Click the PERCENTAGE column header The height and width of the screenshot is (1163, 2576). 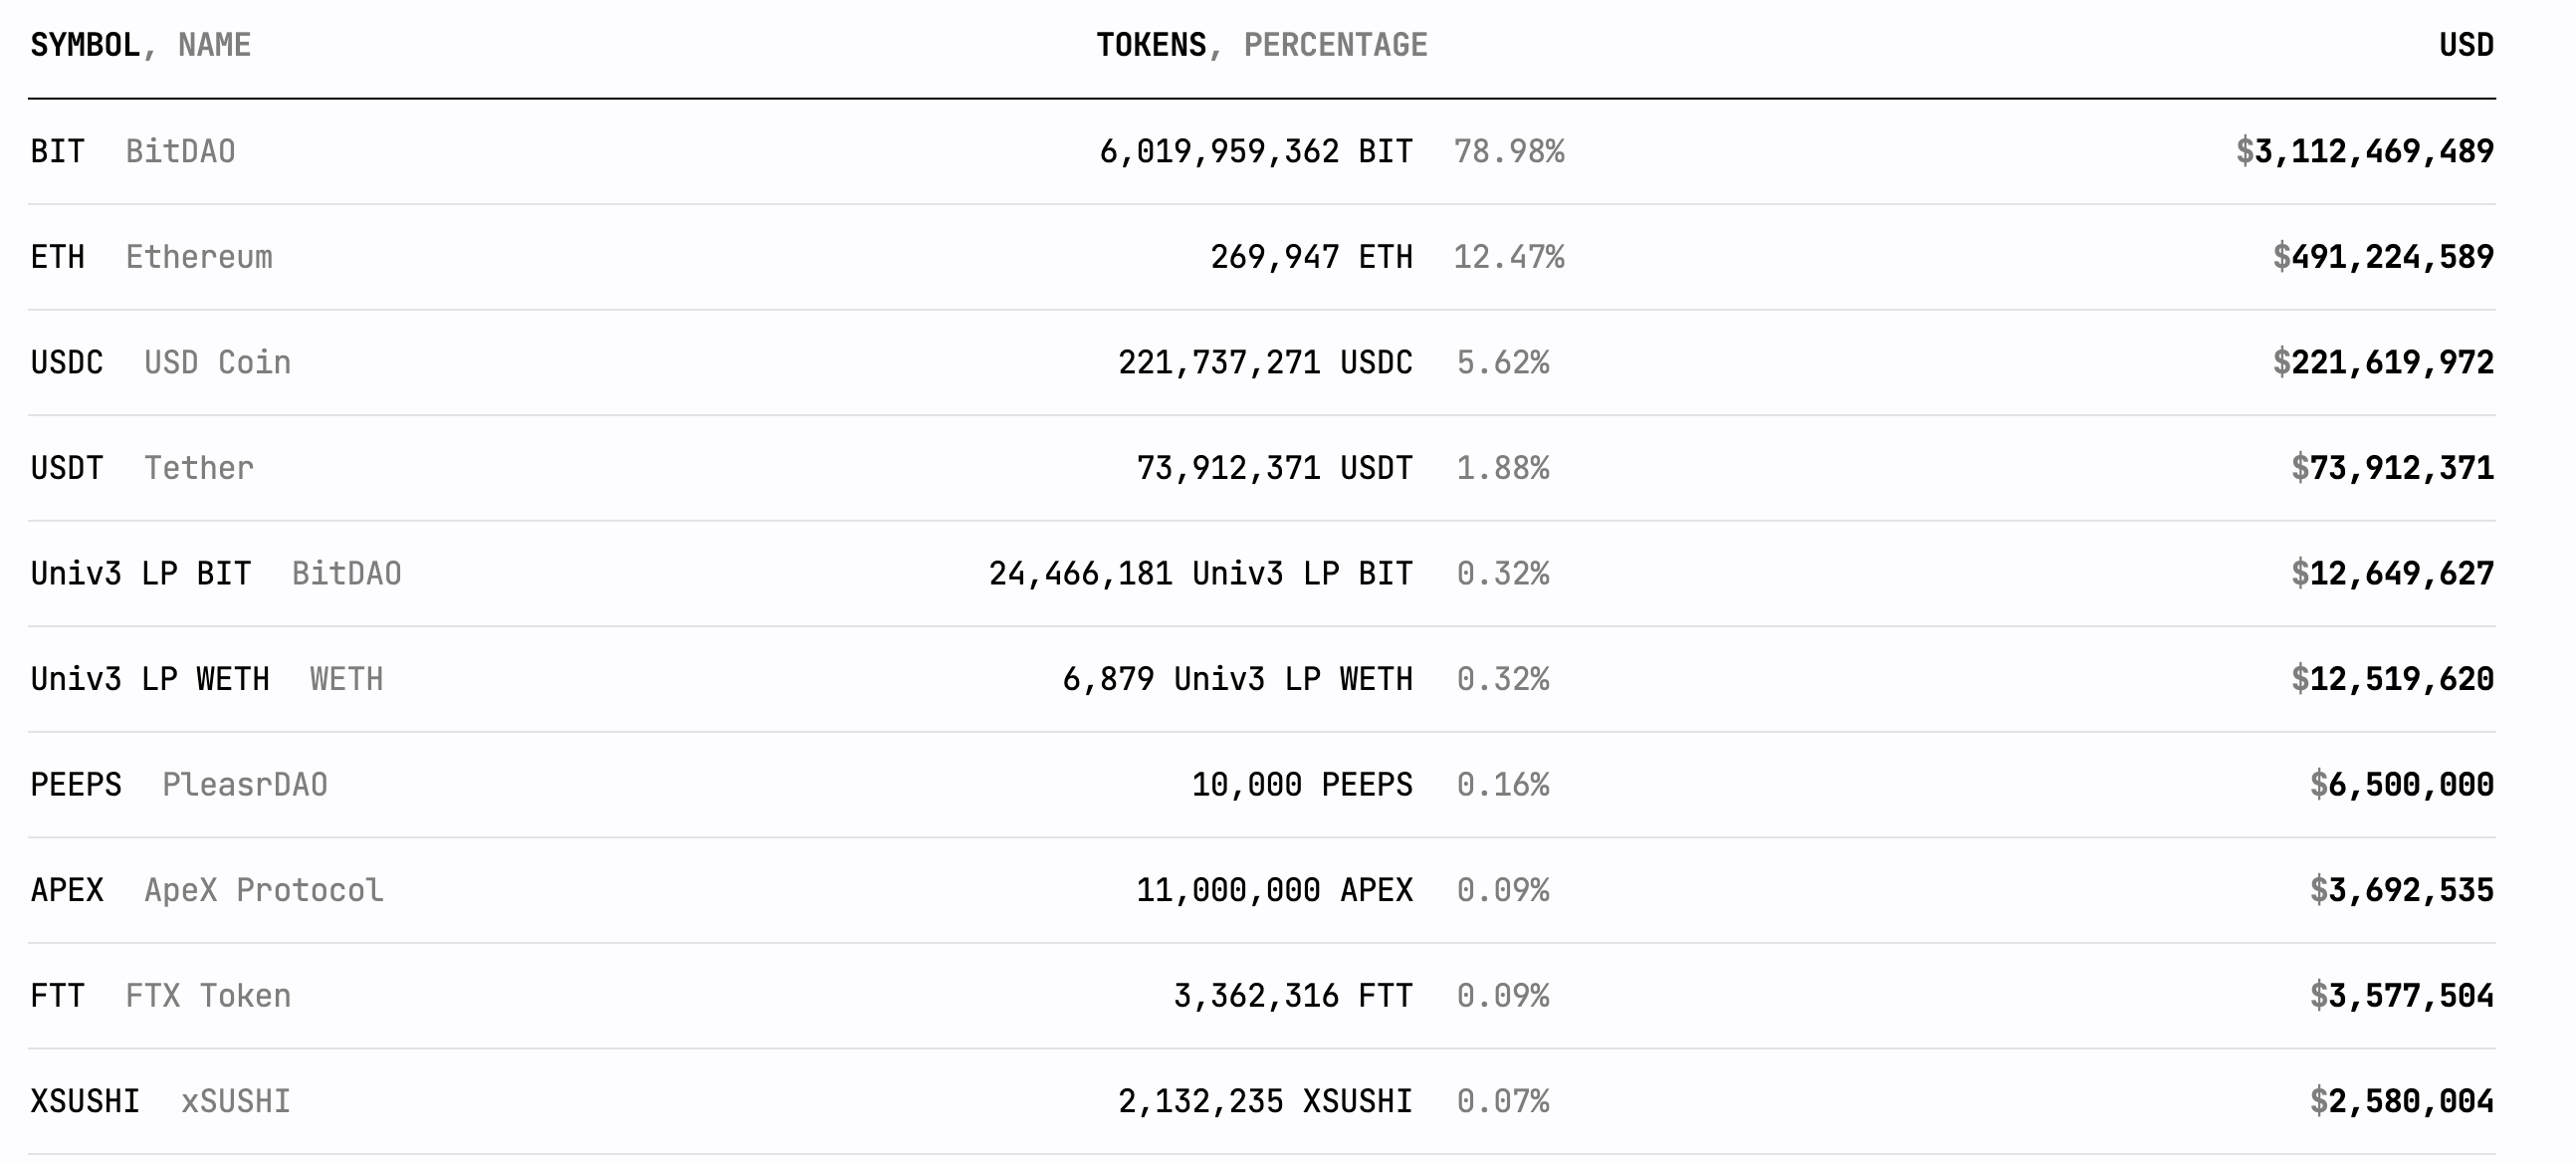coord(1335,45)
